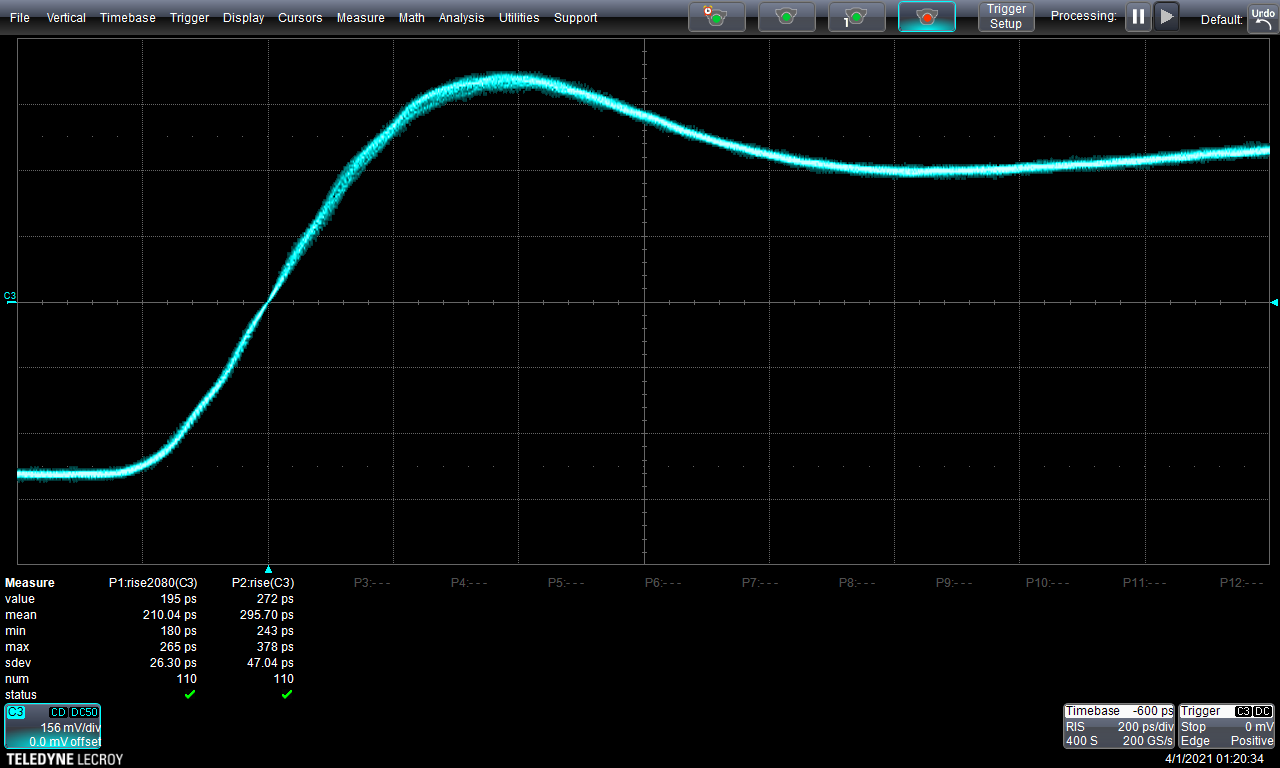
Task: Click the P1 status green checkmark
Action: click(190, 694)
